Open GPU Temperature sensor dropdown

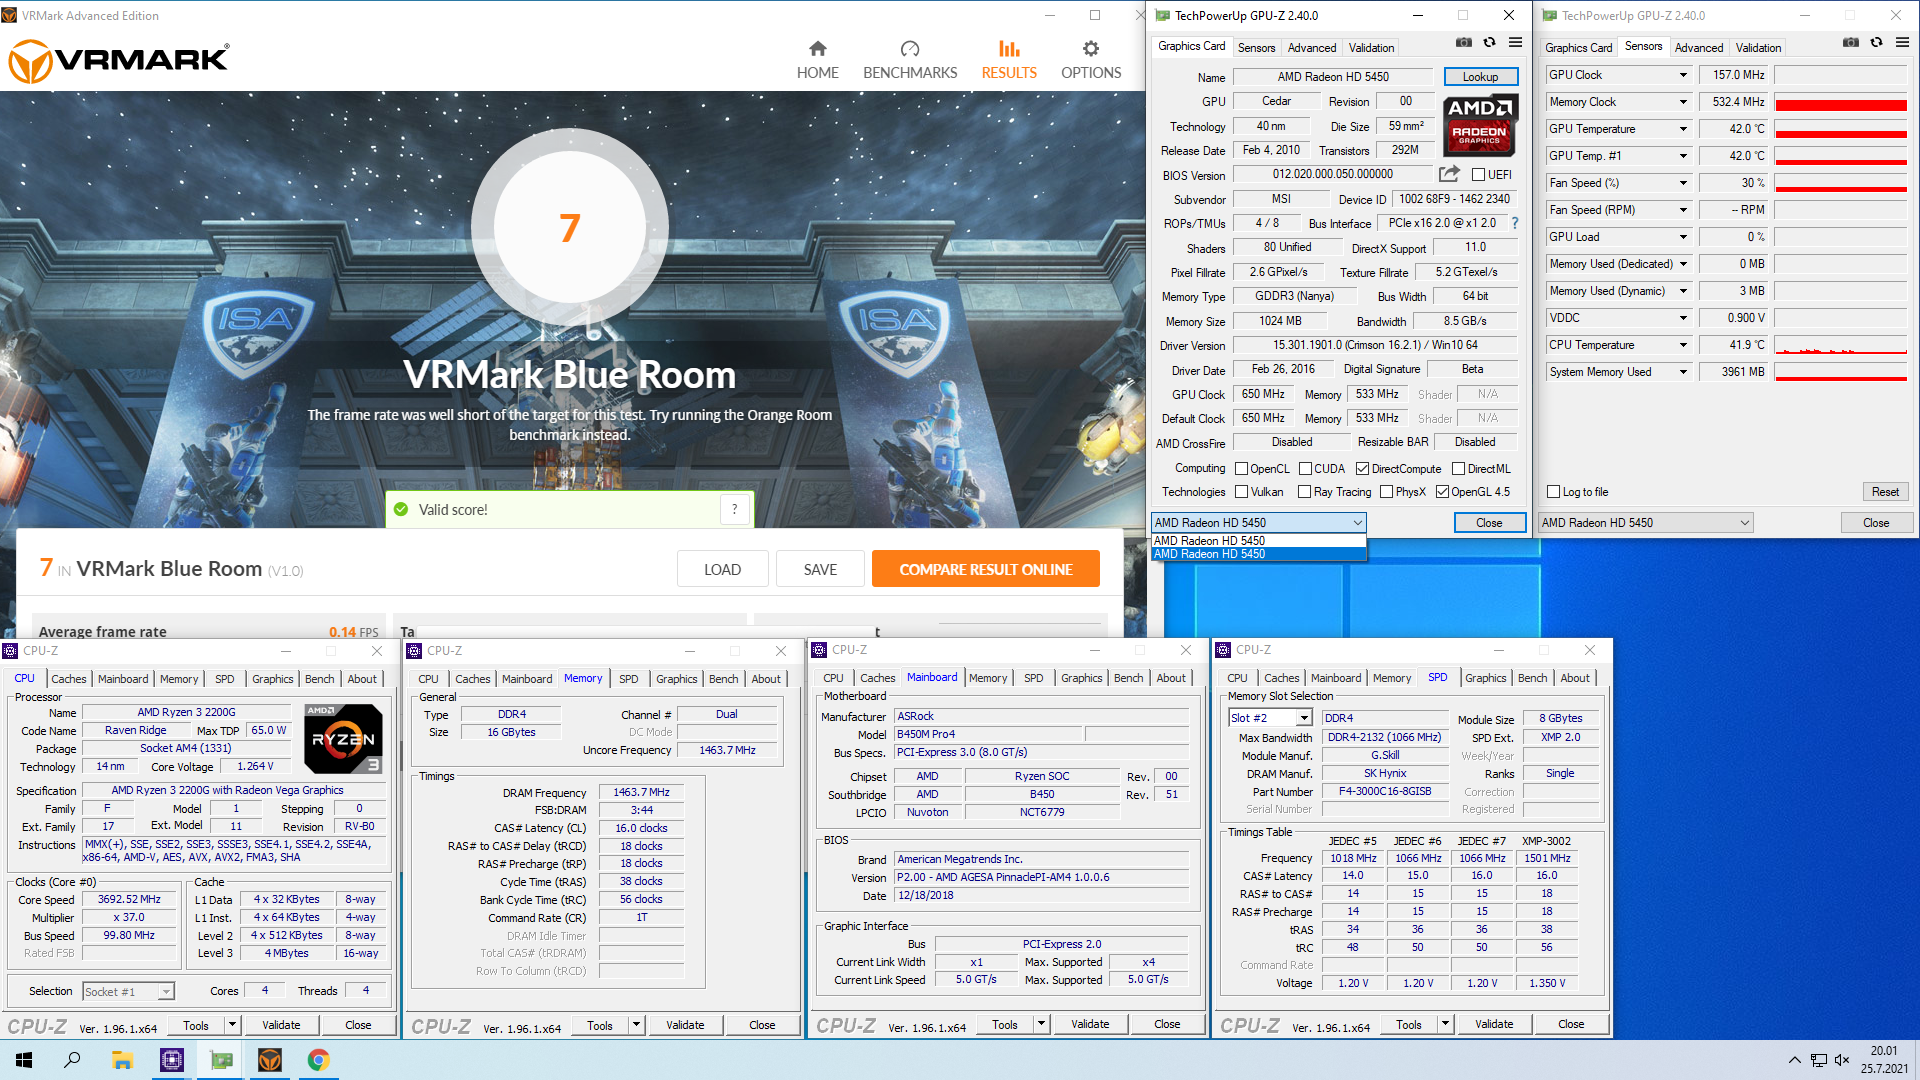(x=1683, y=129)
